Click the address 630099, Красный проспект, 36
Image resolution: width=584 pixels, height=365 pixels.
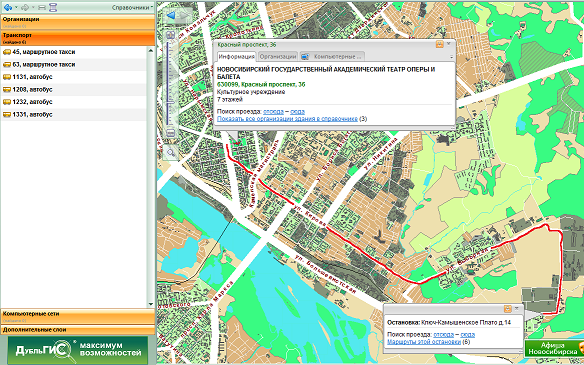click(261, 85)
